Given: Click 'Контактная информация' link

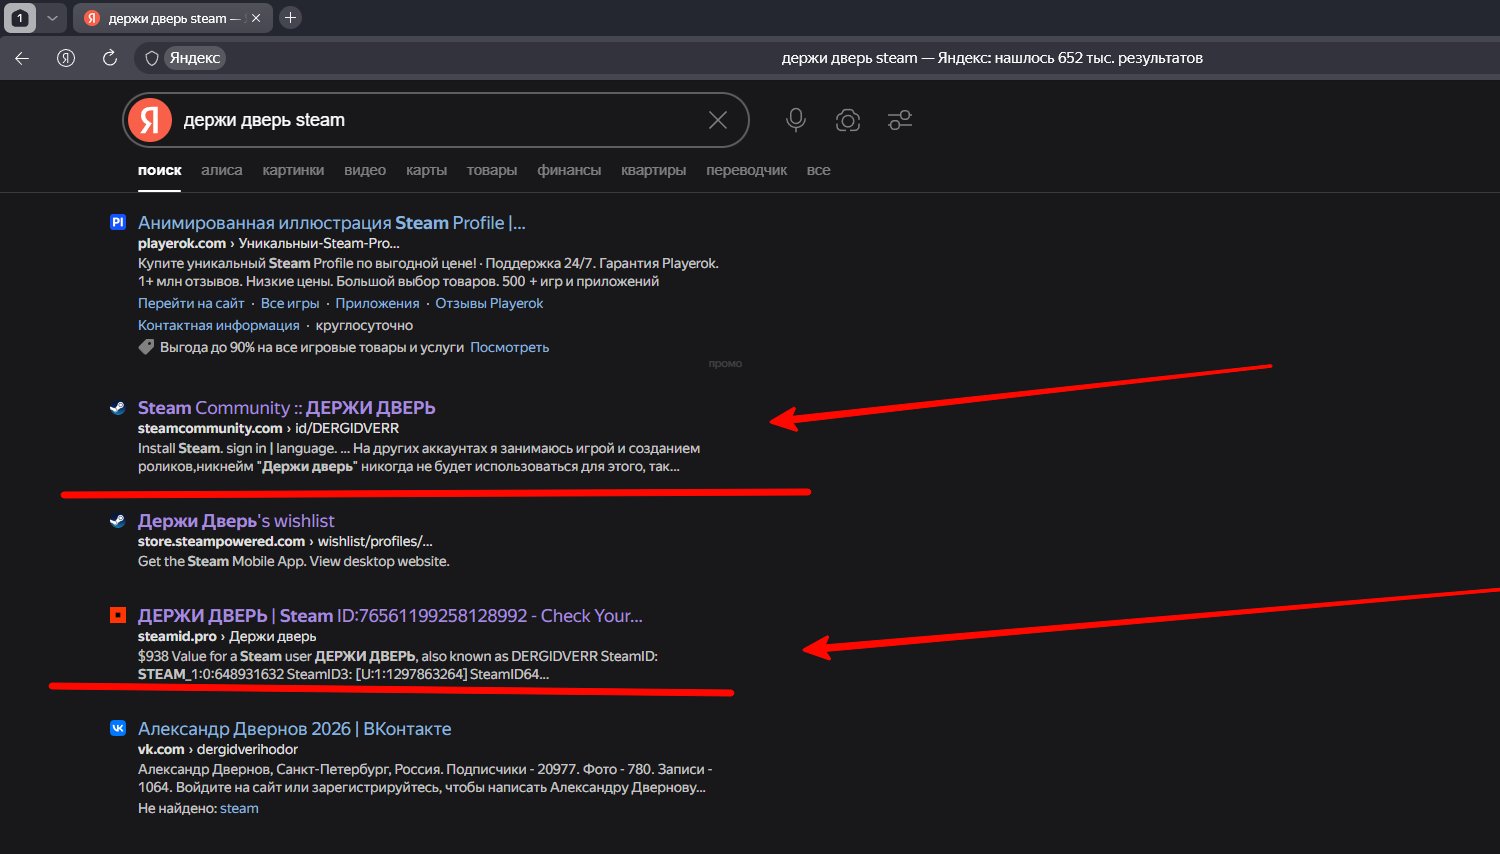Looking at the screenshot, I should (x=219, y=325).
